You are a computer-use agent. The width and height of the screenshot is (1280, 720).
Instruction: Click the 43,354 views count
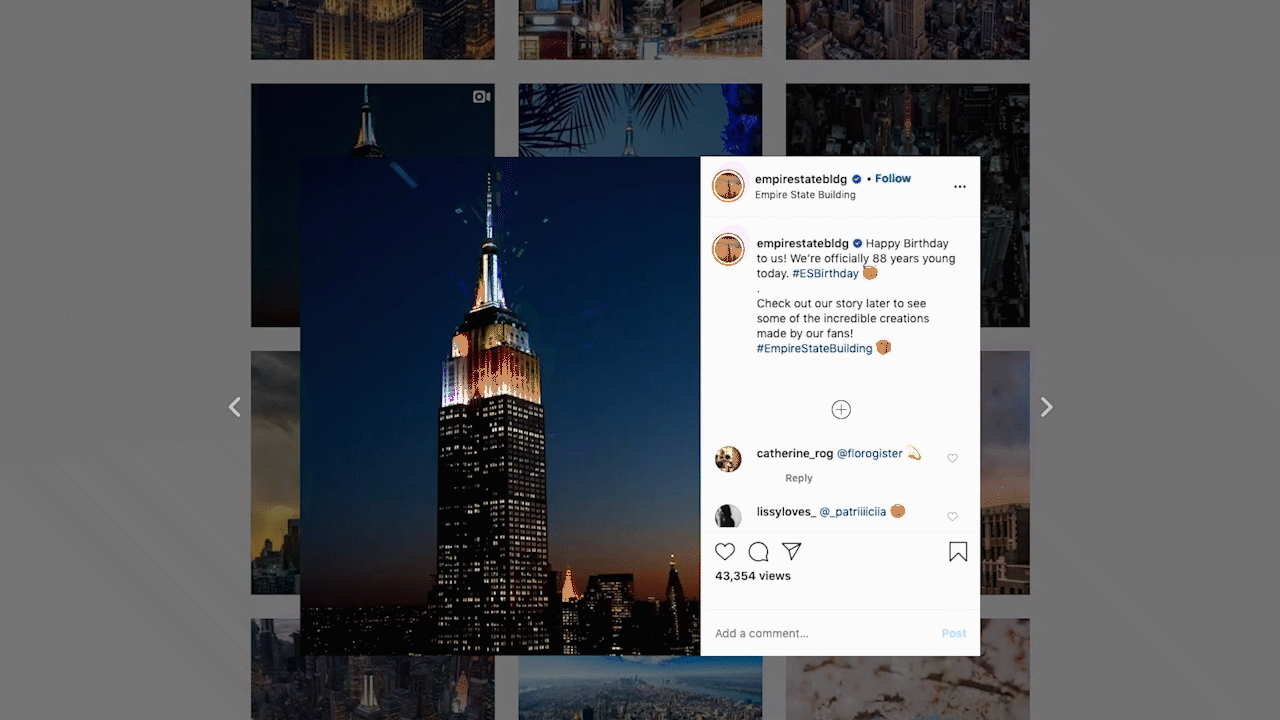(753, 576)
